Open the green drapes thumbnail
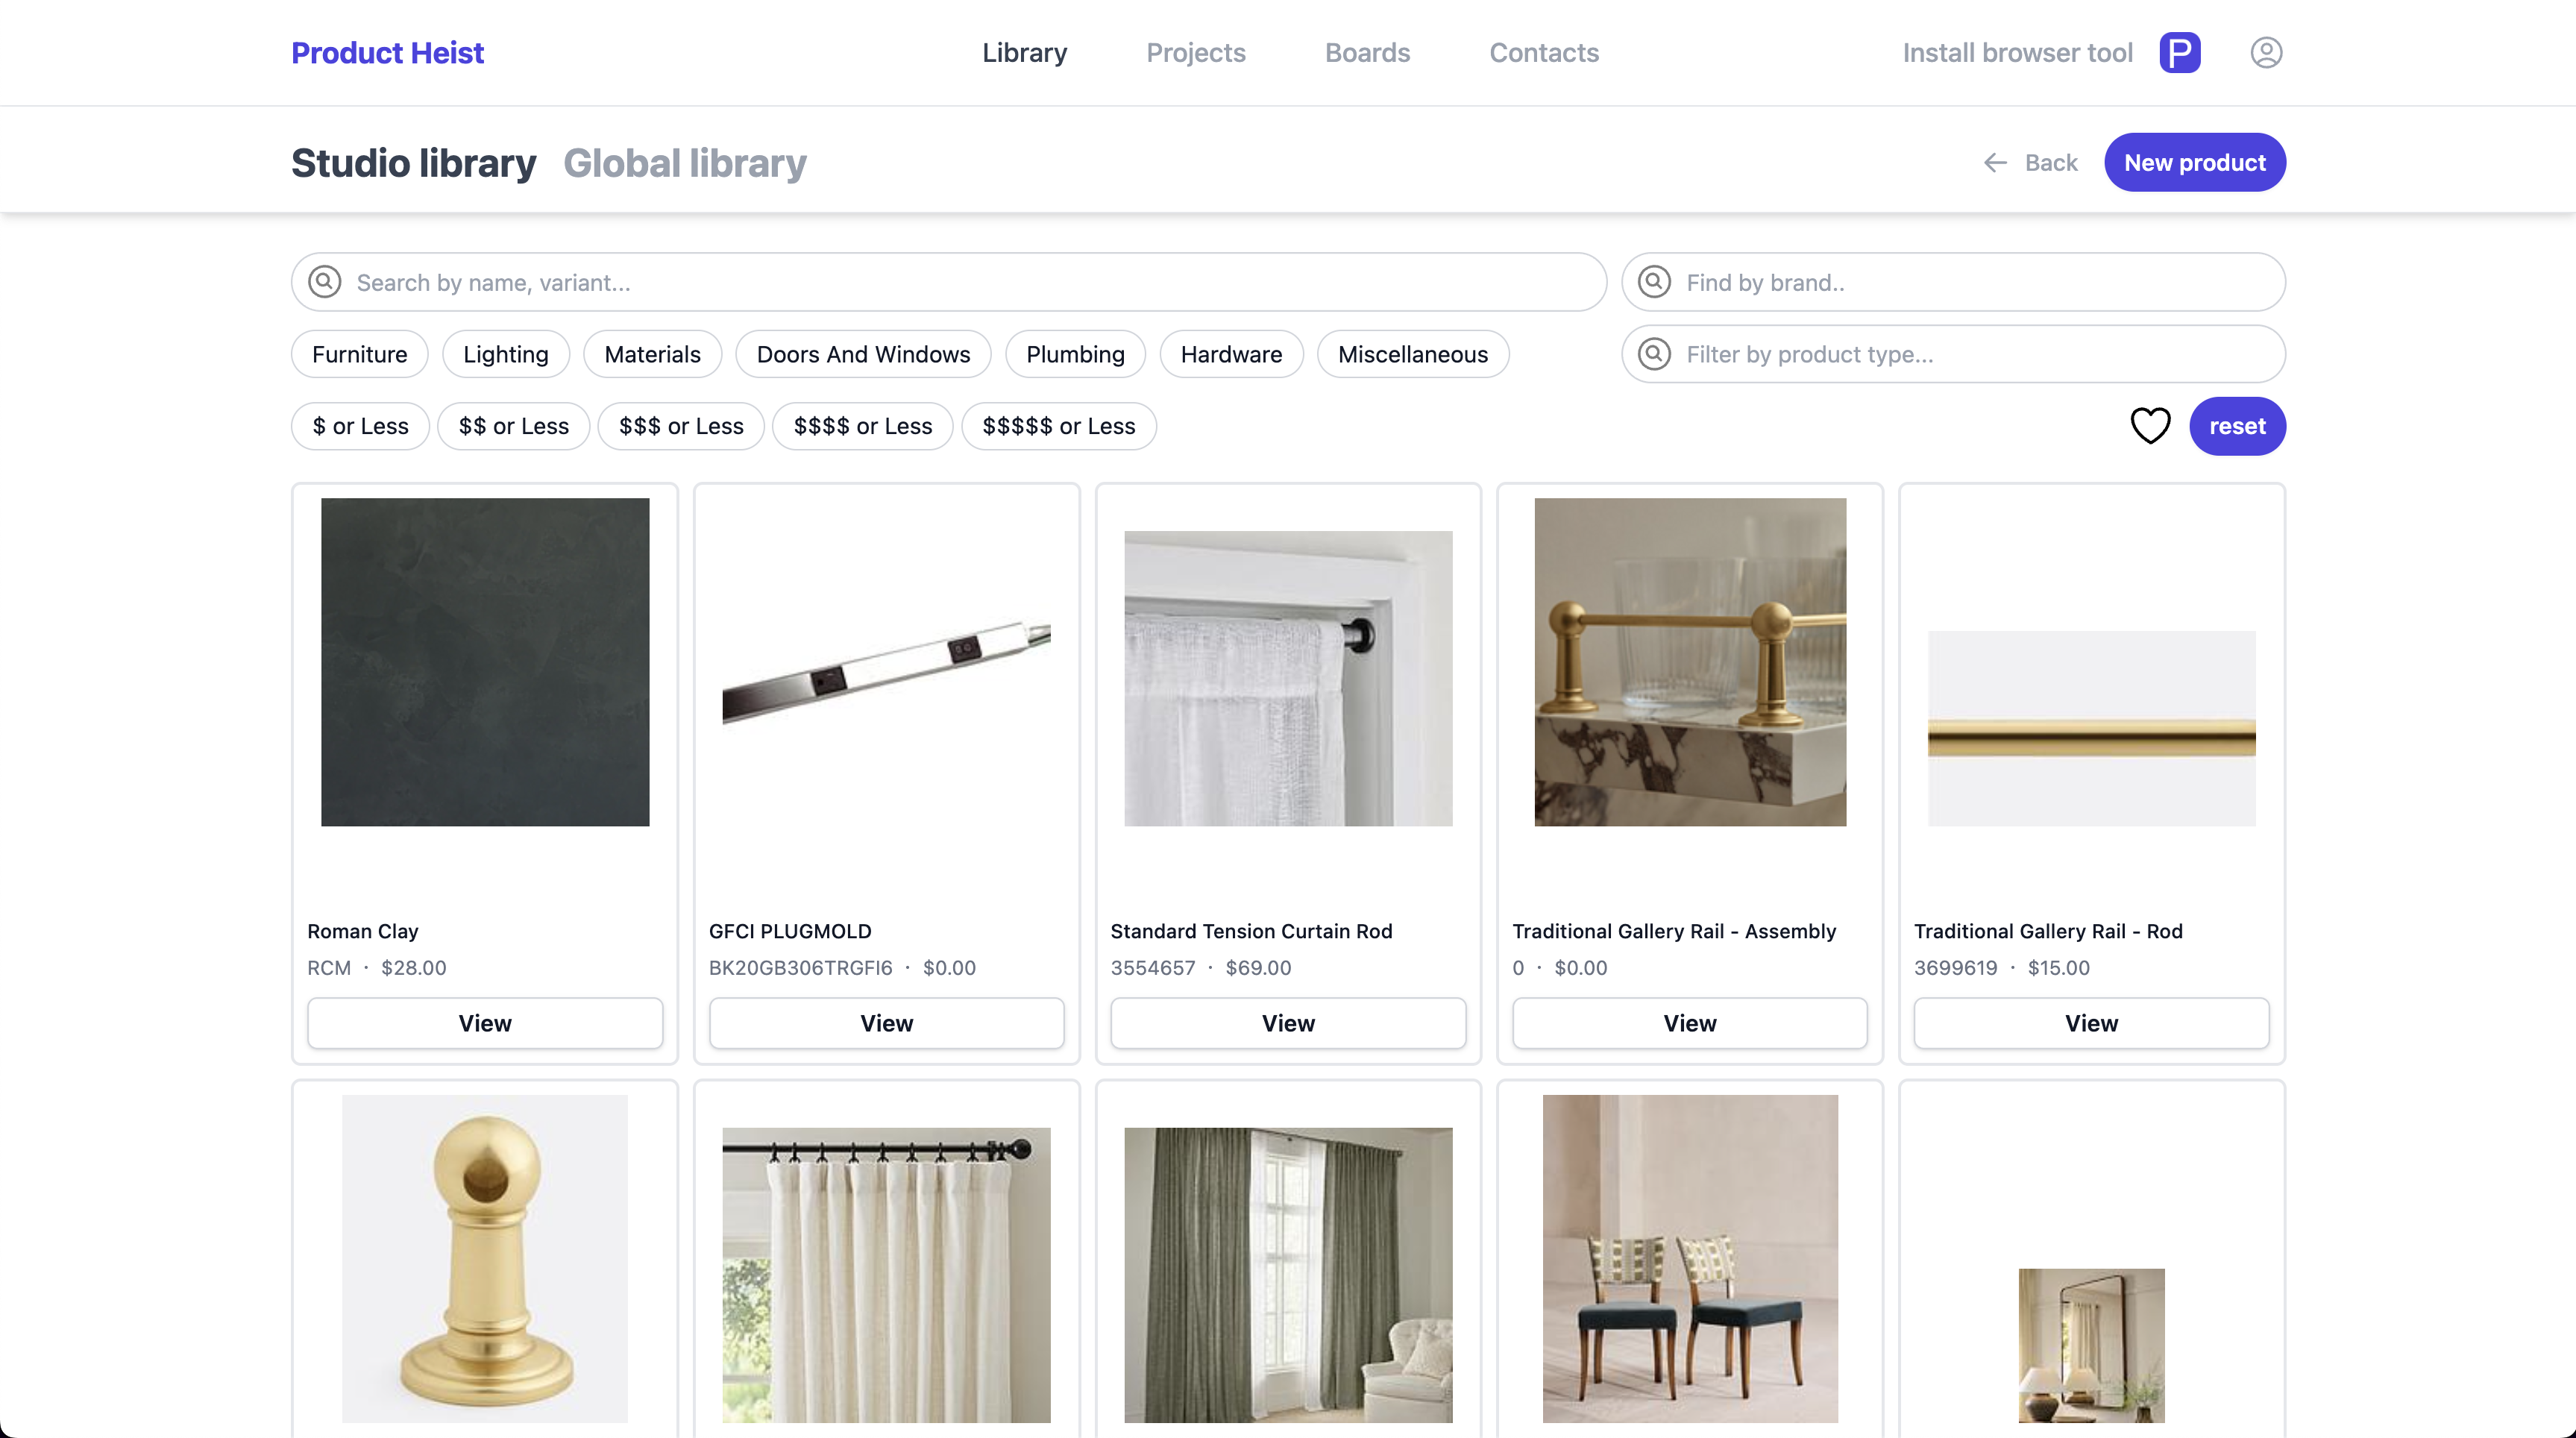 pos(1288,1275)
